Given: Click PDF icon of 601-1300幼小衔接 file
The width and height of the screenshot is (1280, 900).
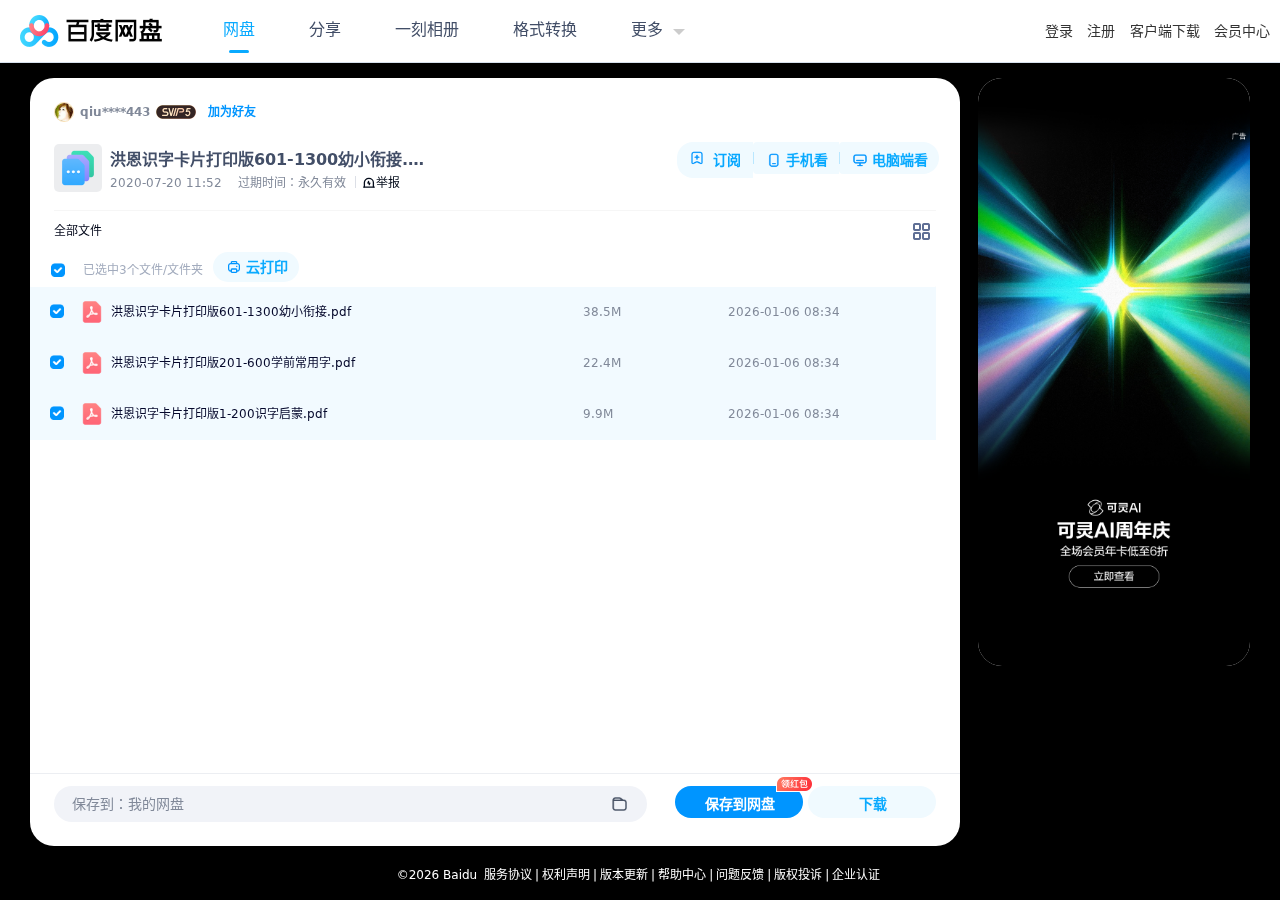Looking at the screenshot, I should (x=92, y=312).
